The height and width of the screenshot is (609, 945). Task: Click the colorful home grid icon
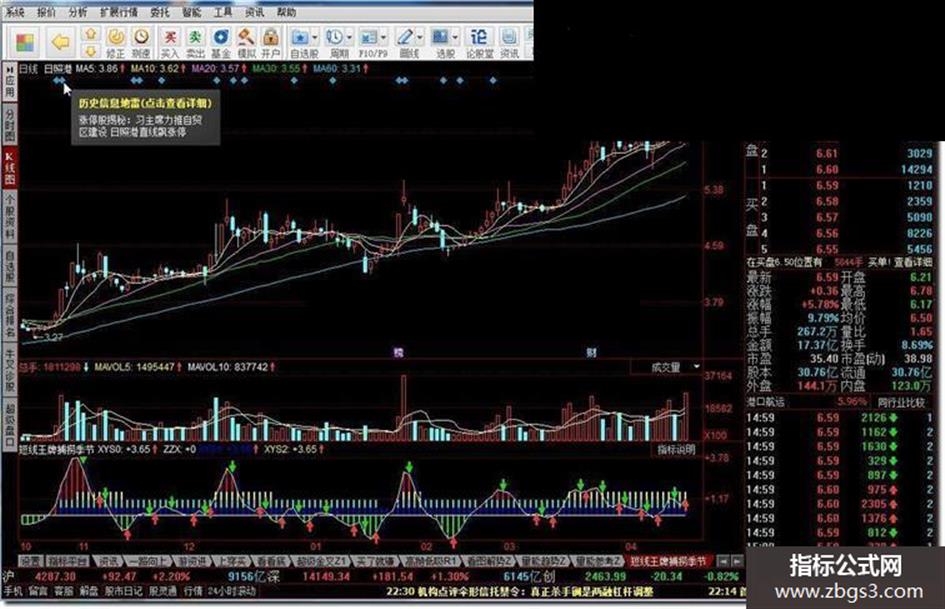pyautogui.click(x=26, y=42)
